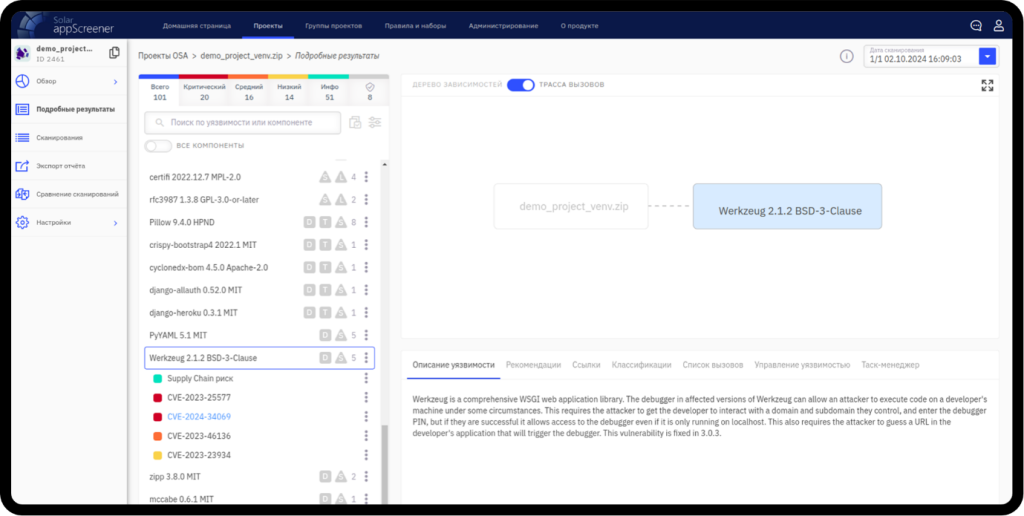
Task: Open the three-dot menu for rfc3987 1.3.8
Action: [x=366, y=199]
